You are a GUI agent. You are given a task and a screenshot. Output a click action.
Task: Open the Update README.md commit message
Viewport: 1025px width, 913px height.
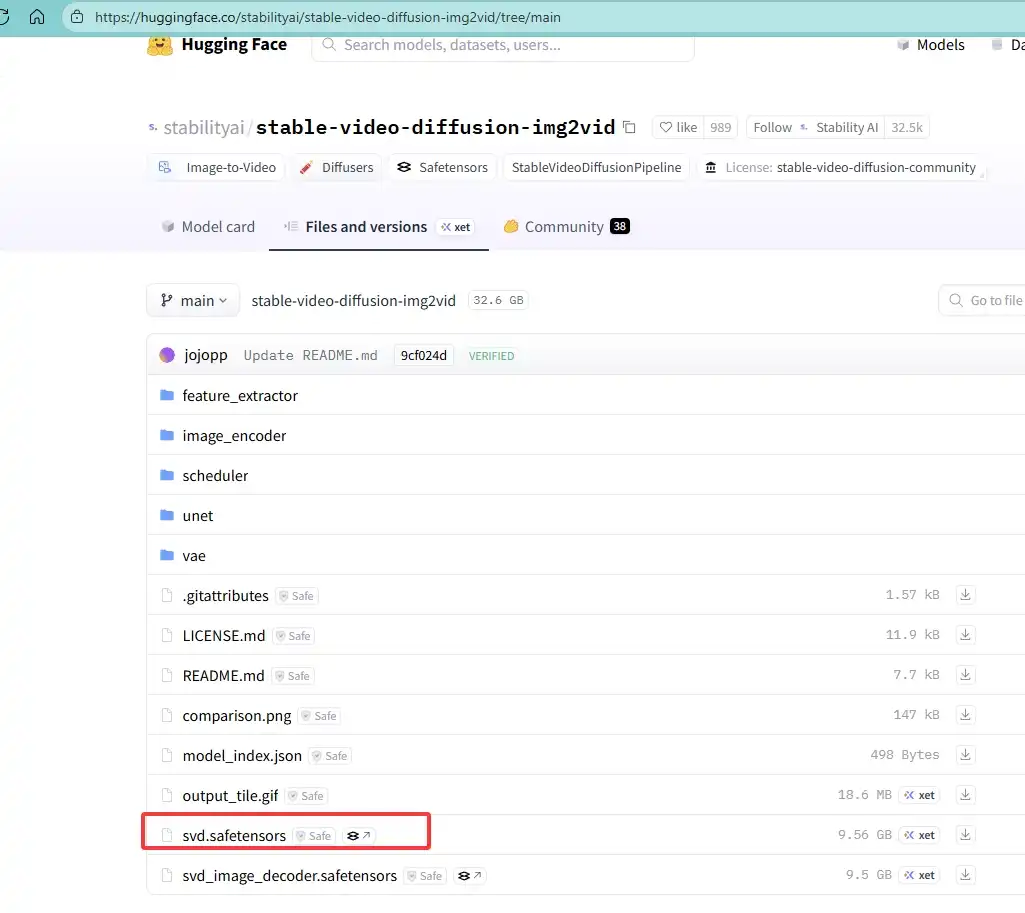click(x=311, y=355)
